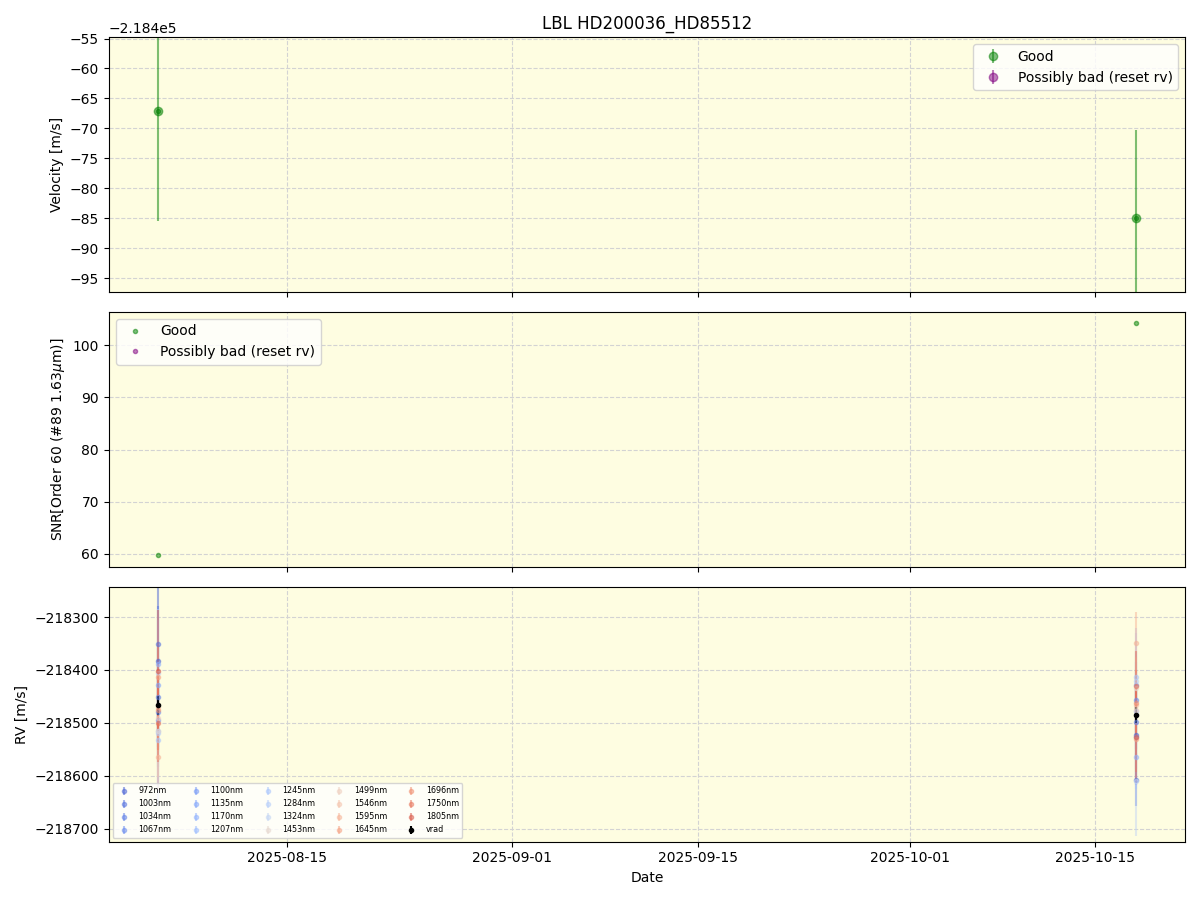Image resolution: width=1200 pixels, height=900 pixels.
Task: Click the plot title LBL HD200036_HD85512
Action: (647, 23)
